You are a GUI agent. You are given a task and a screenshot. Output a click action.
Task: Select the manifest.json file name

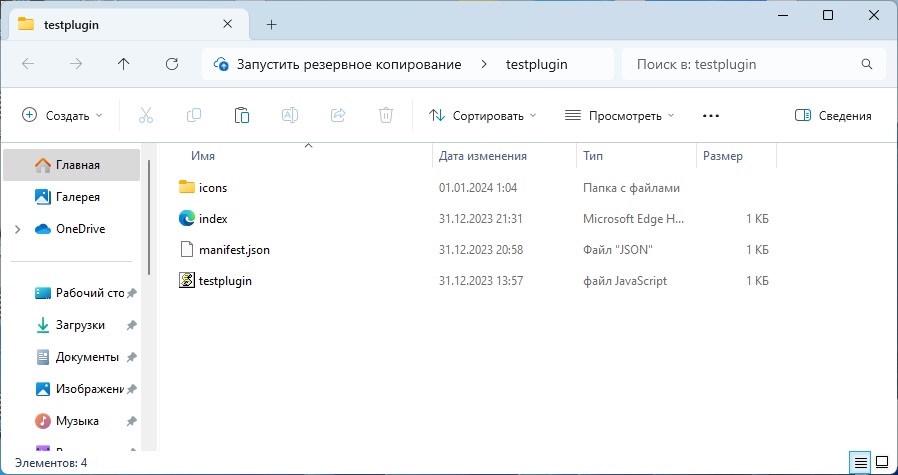pyautogui.click(x=234, y=250)
